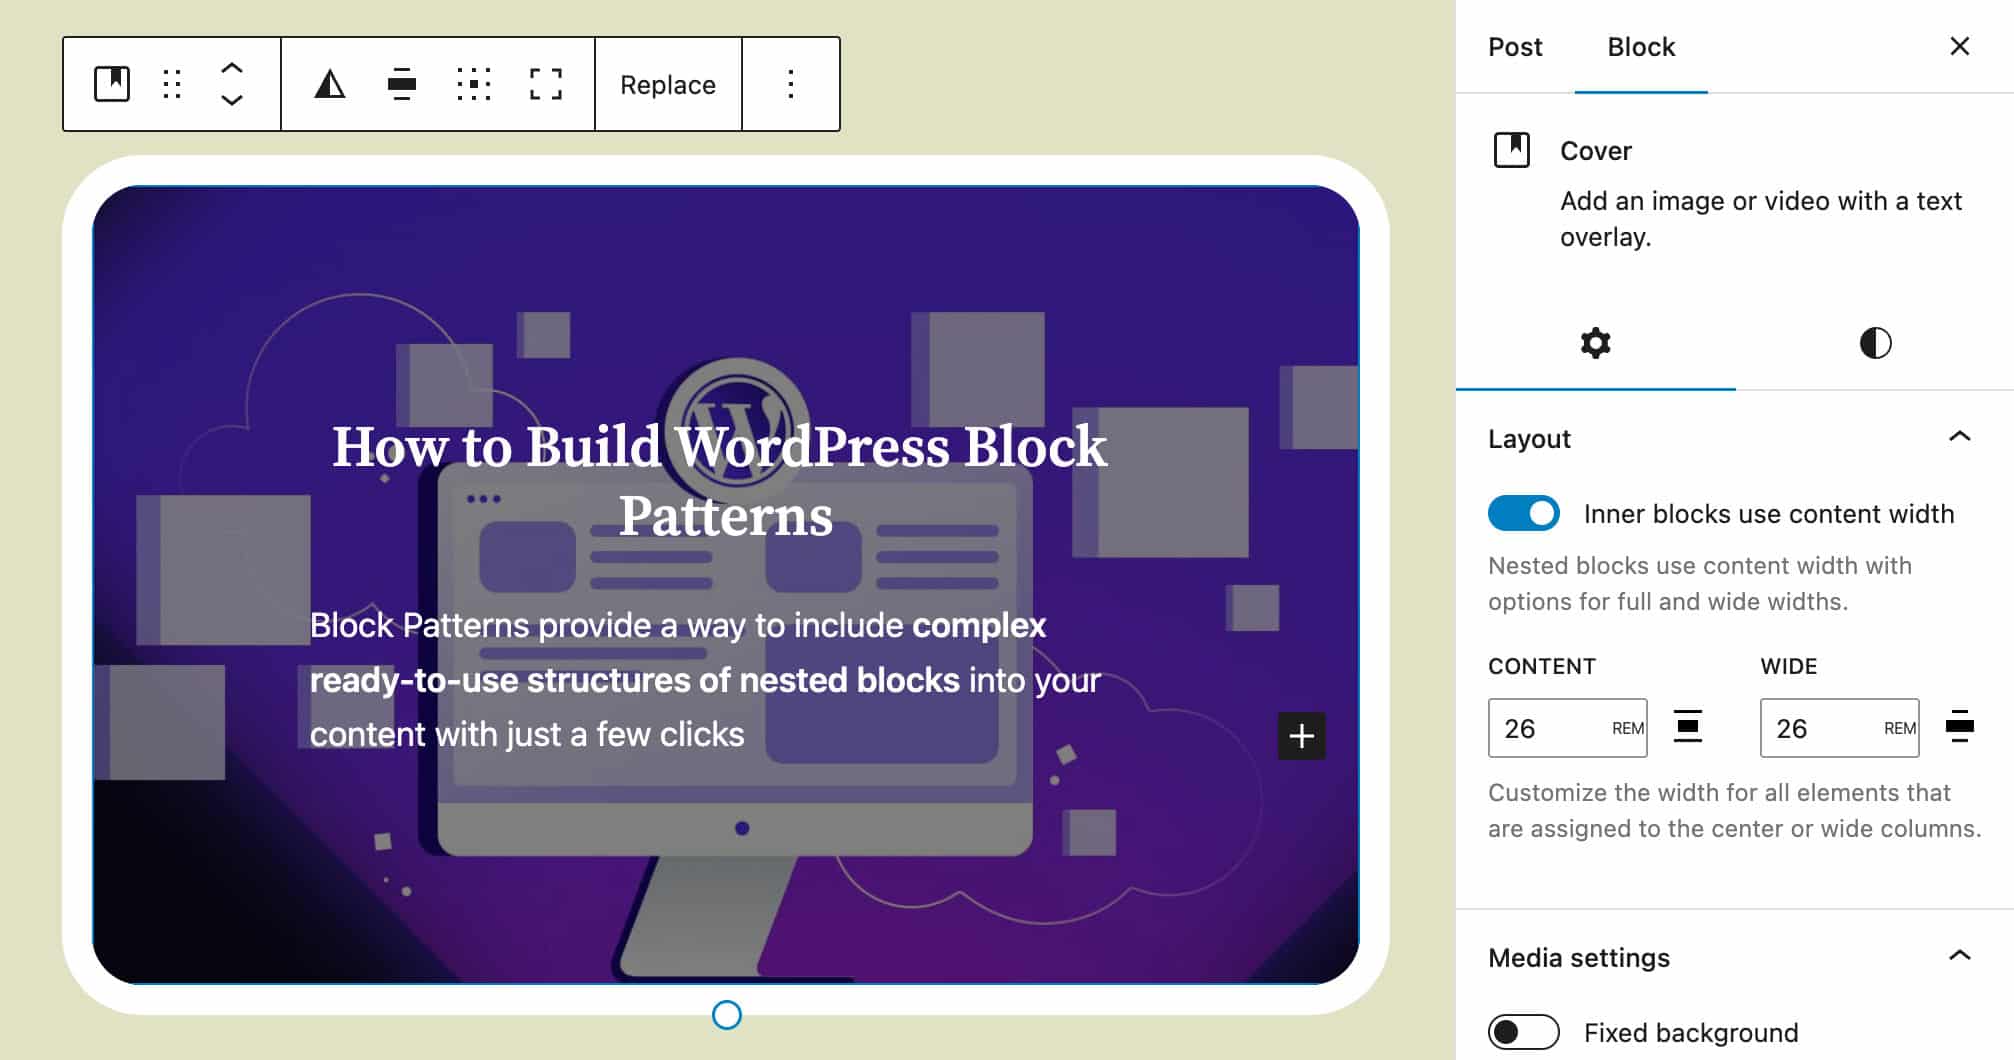Open the block options menu

tap(790, 84)
